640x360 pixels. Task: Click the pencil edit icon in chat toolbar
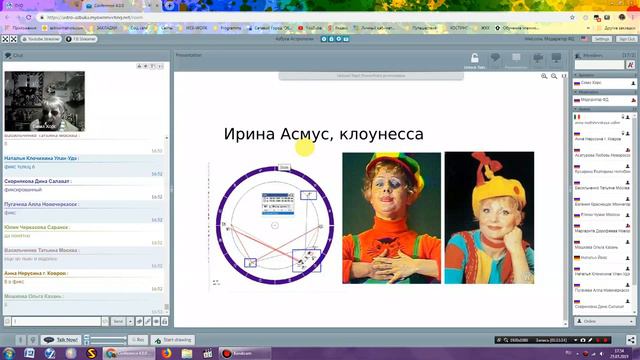[148, 322]
